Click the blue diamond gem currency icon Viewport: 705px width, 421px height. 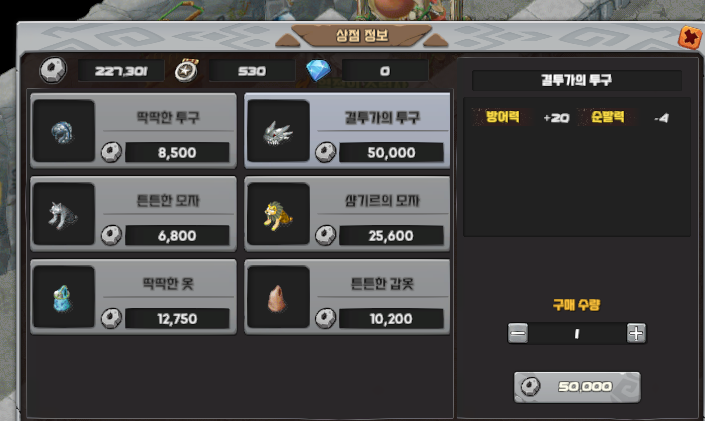pos(318,71)
